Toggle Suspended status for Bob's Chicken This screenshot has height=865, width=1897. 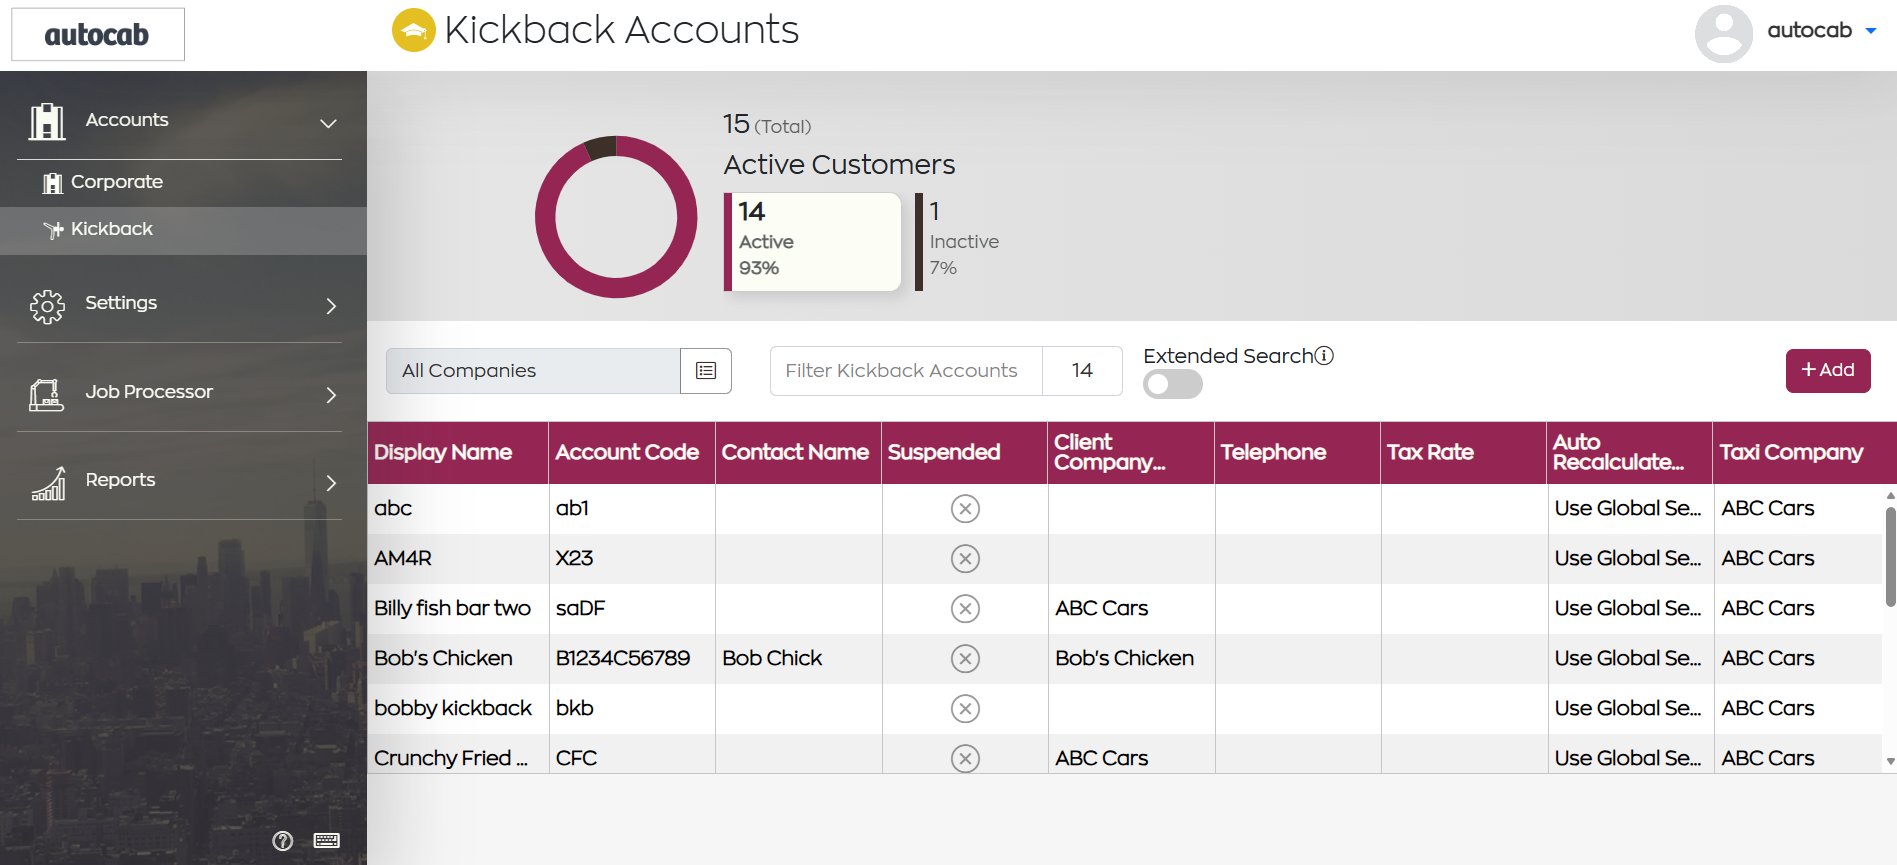(965, 659)
